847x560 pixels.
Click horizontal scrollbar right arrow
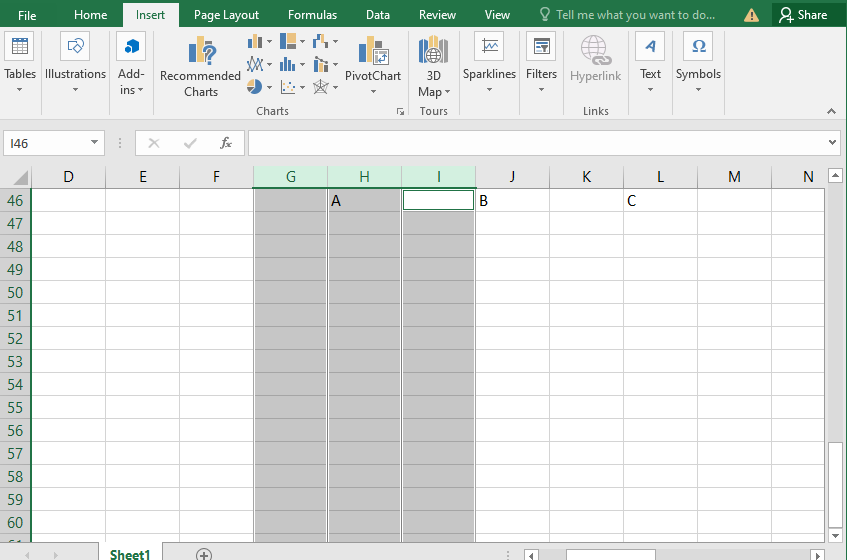tap(818, 555)
